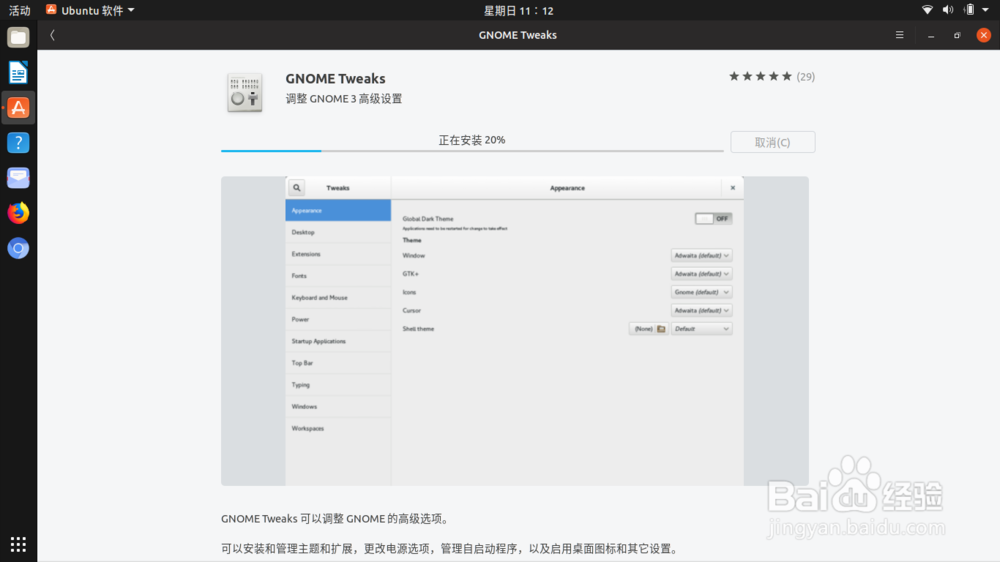Select Fonts in Tweaks sidebar

click(338, 276)
